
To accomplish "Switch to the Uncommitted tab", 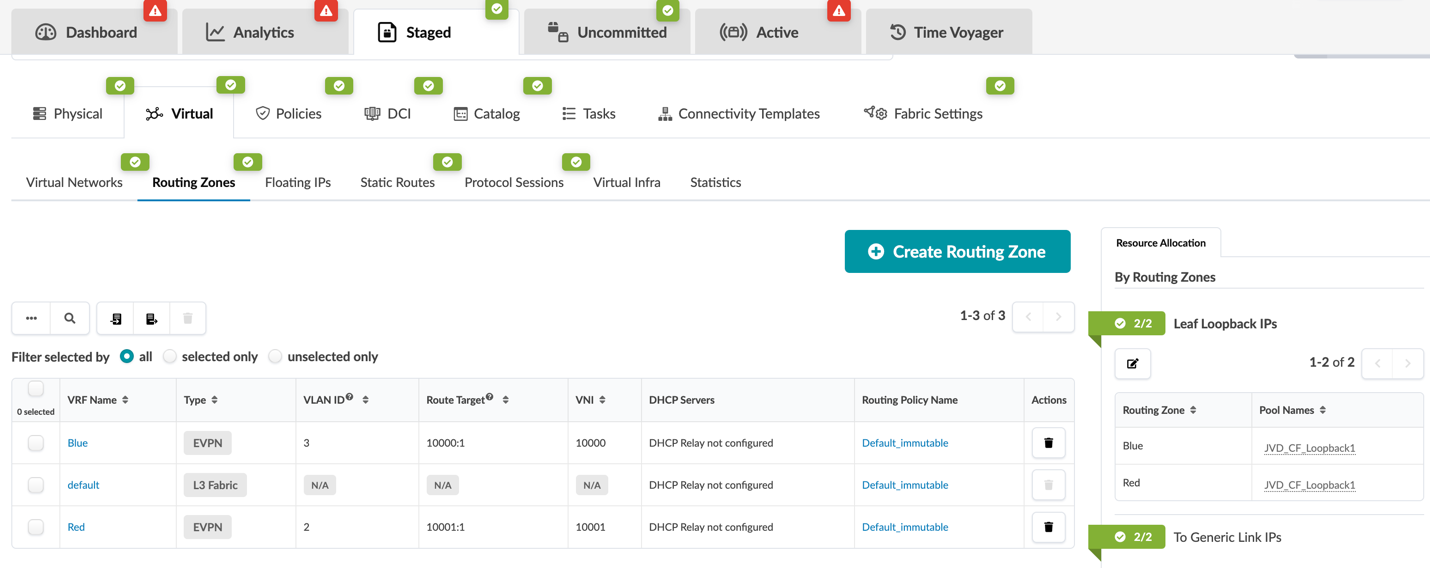I will tap(607, 32).
